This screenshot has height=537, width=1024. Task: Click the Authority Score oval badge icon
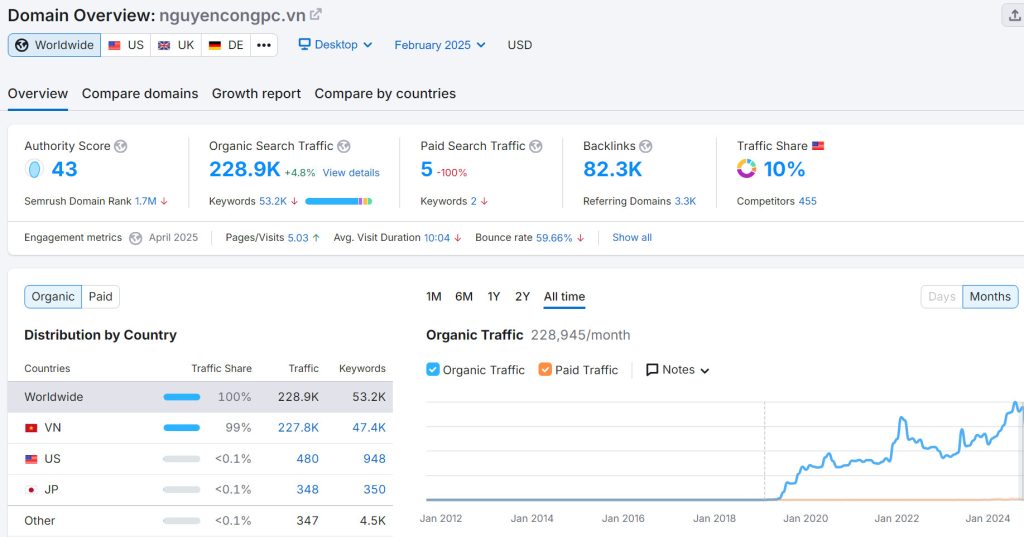pos(34,169)
